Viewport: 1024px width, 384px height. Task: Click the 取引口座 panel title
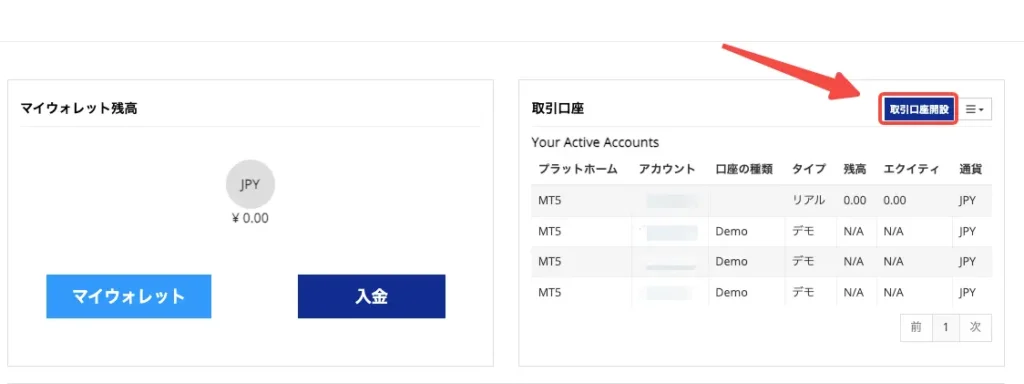pos(558,109)
